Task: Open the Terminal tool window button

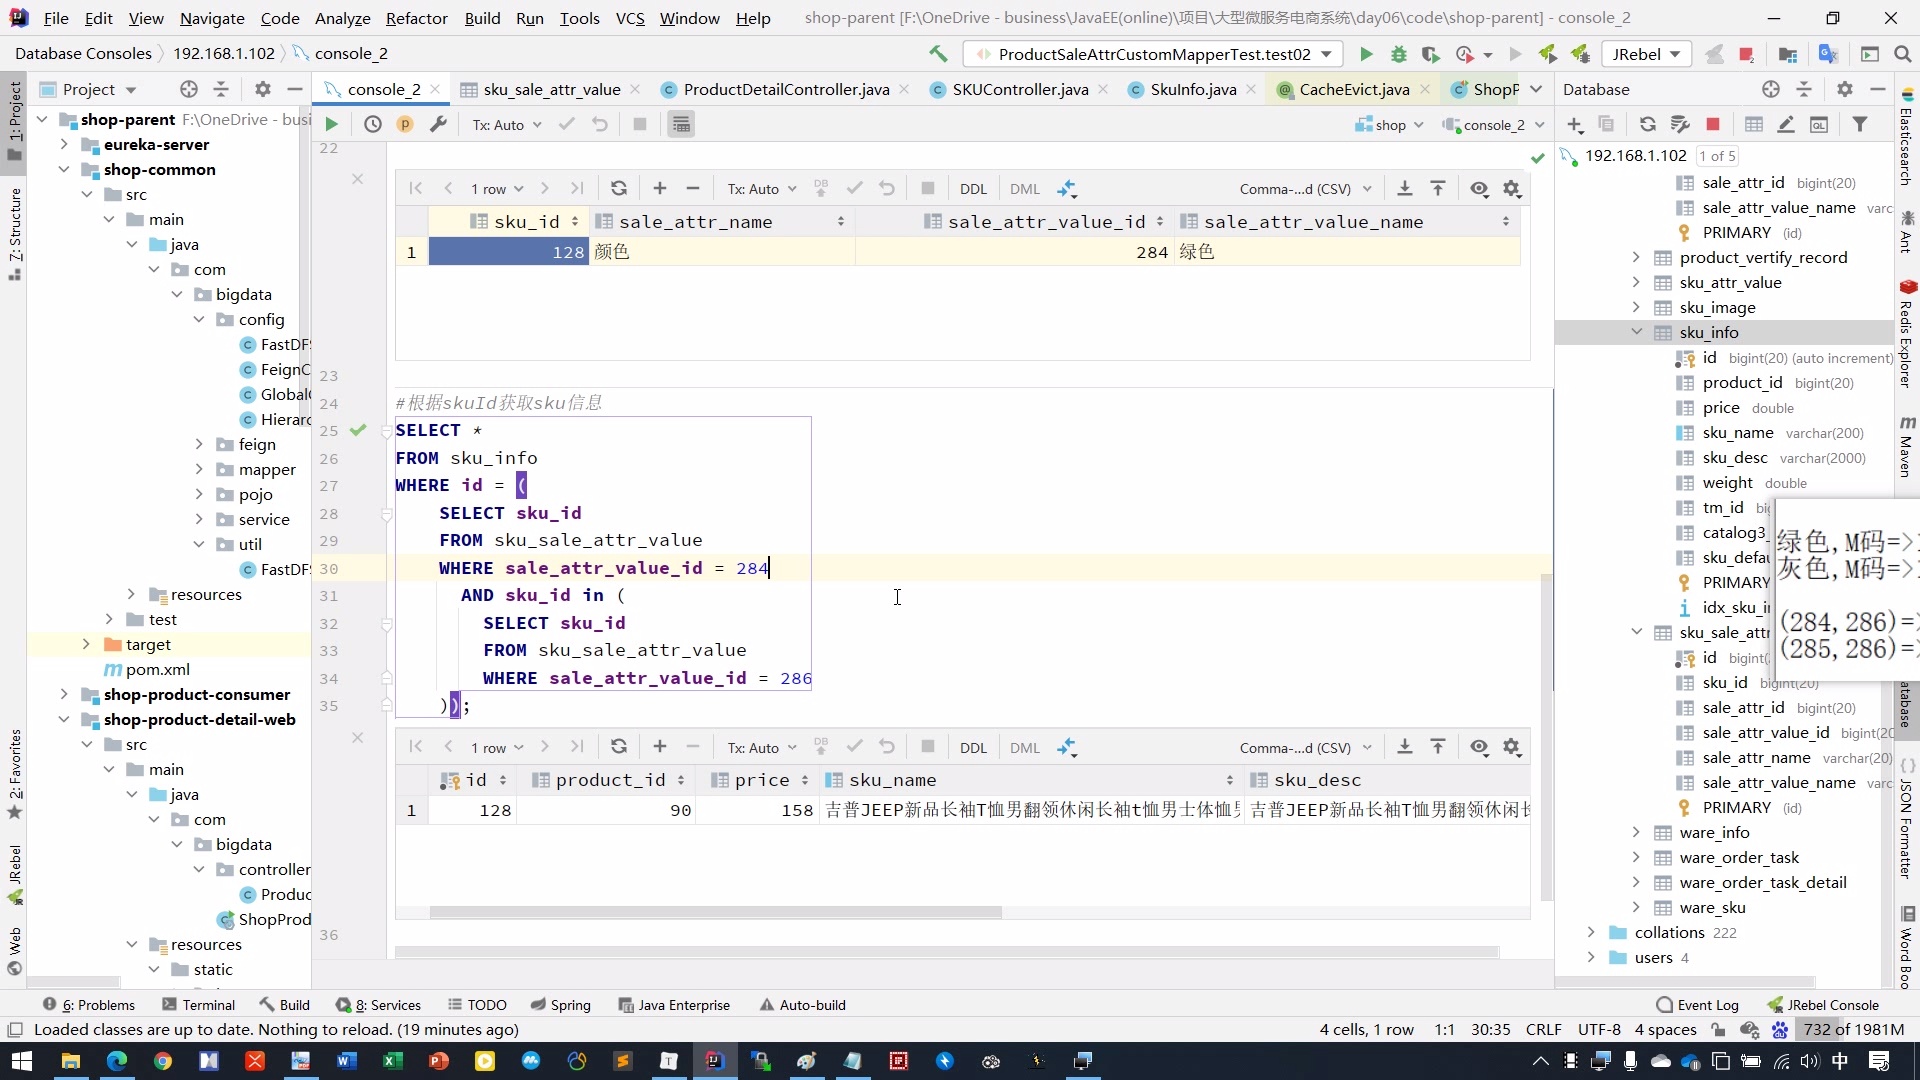Action: 198,1005
